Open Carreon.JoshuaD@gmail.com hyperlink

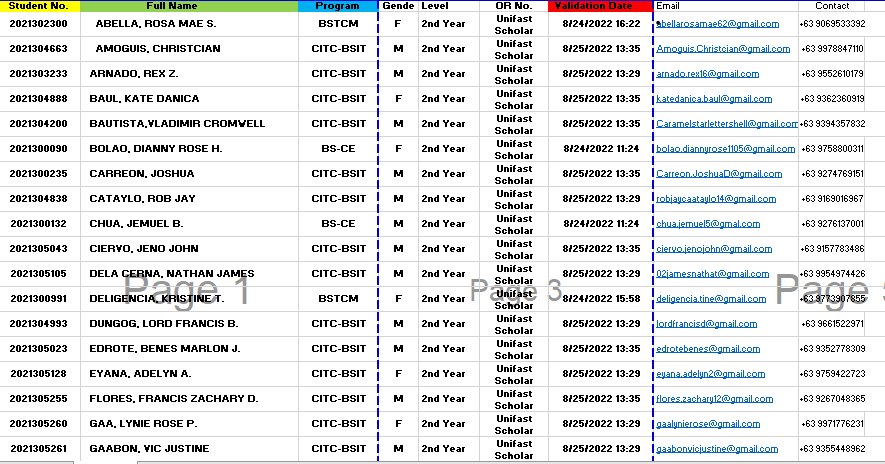click(719, 174)
